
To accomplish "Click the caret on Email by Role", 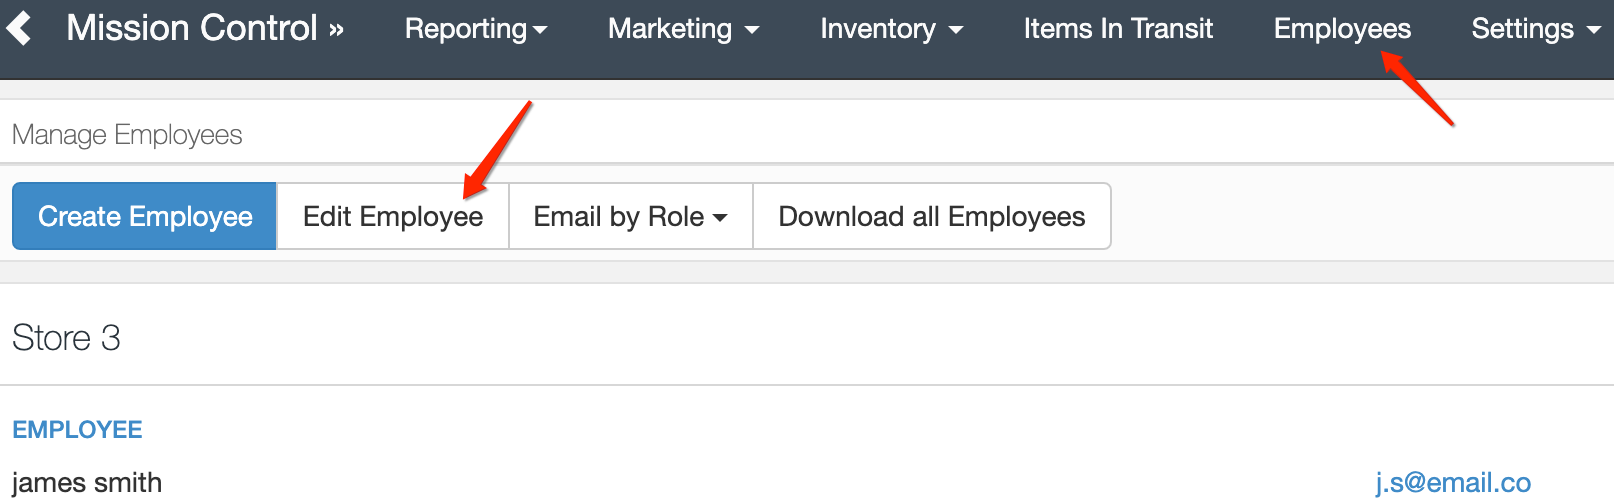I will point(720,218).
